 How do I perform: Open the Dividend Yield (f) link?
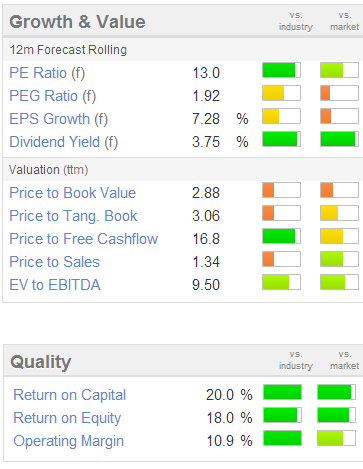click(64, 142)
